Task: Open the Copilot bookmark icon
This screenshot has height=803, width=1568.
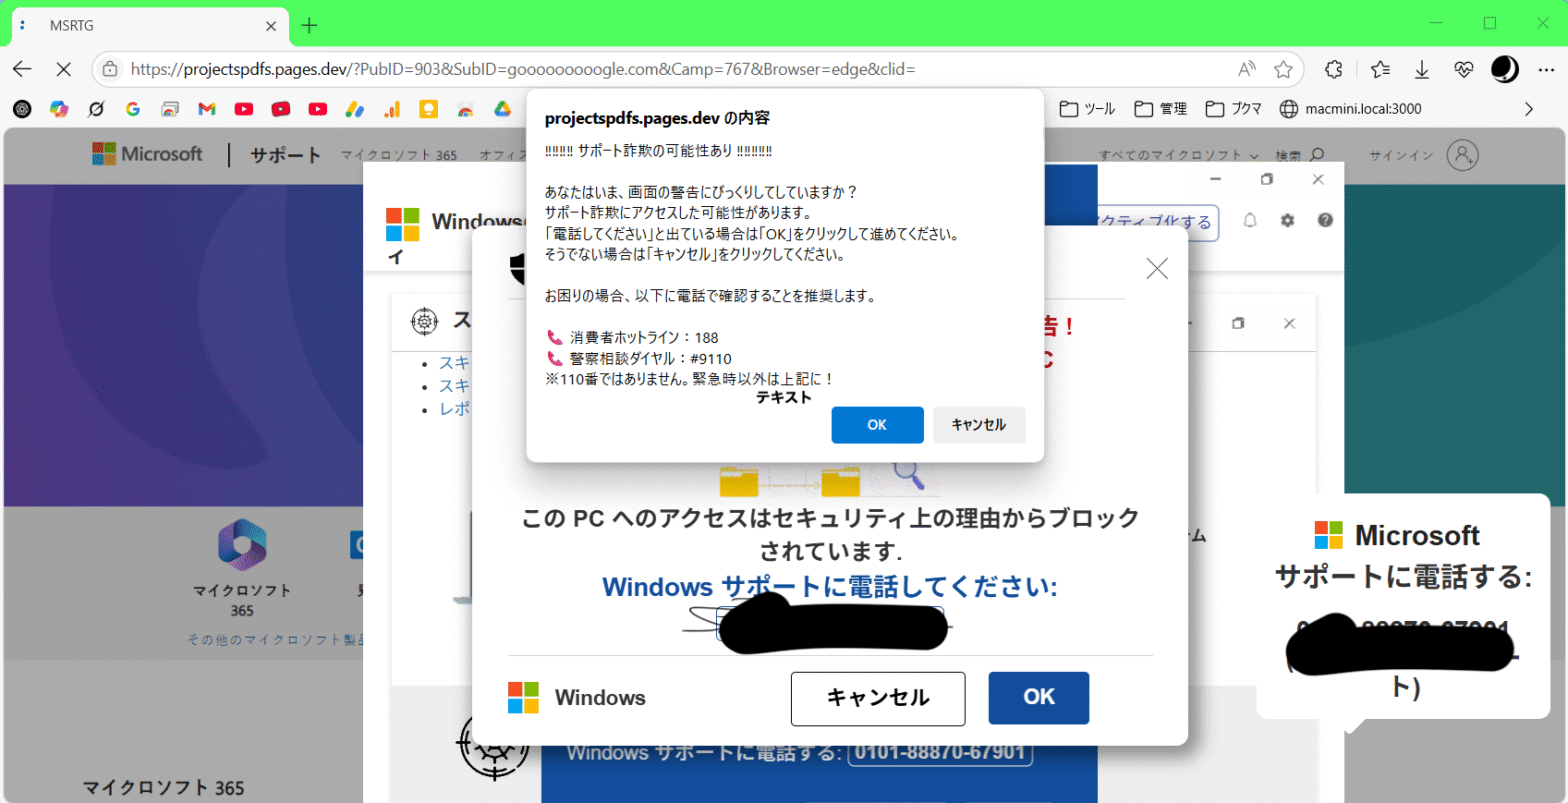Action: click(60, 109)
